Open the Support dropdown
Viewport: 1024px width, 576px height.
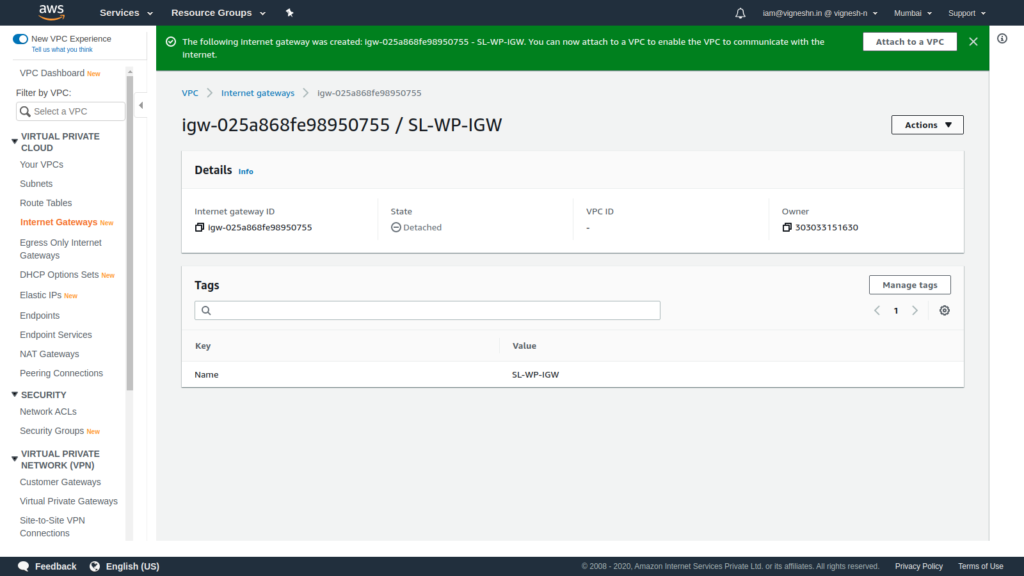(967, 13)
